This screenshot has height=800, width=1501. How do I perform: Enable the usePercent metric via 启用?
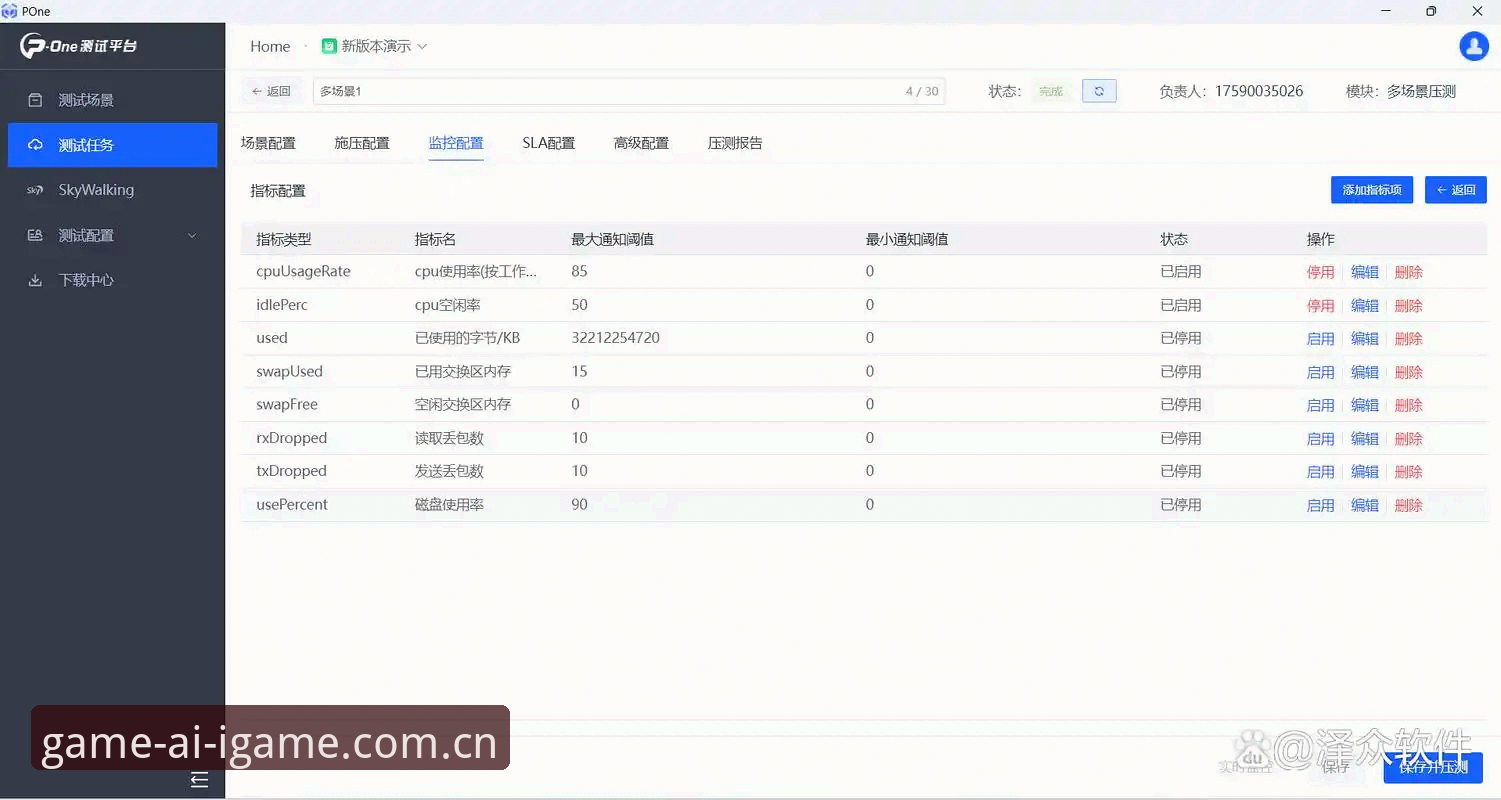1320,505
